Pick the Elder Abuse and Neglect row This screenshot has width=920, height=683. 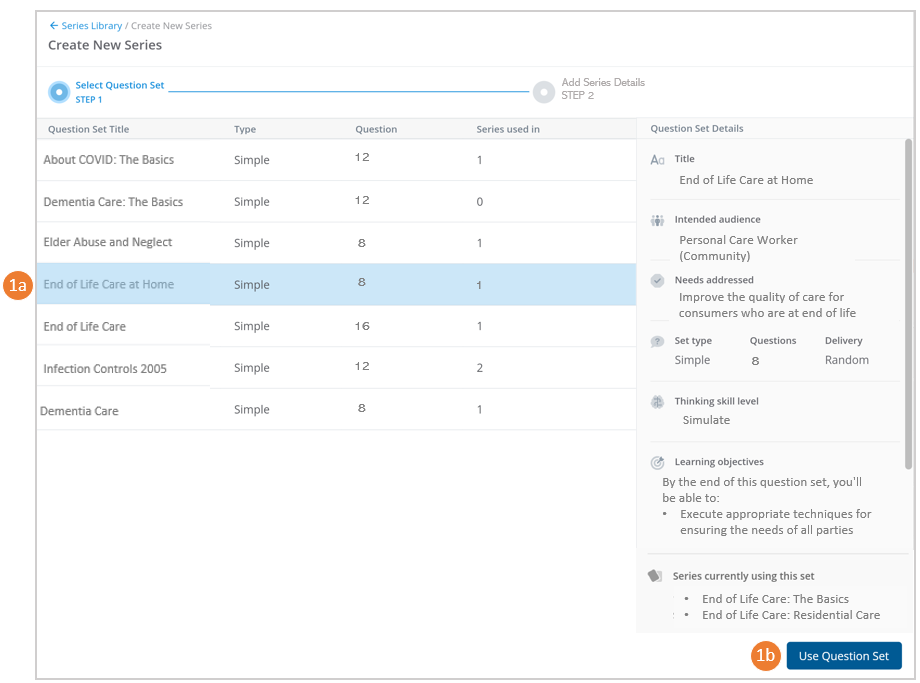point(108,243)
